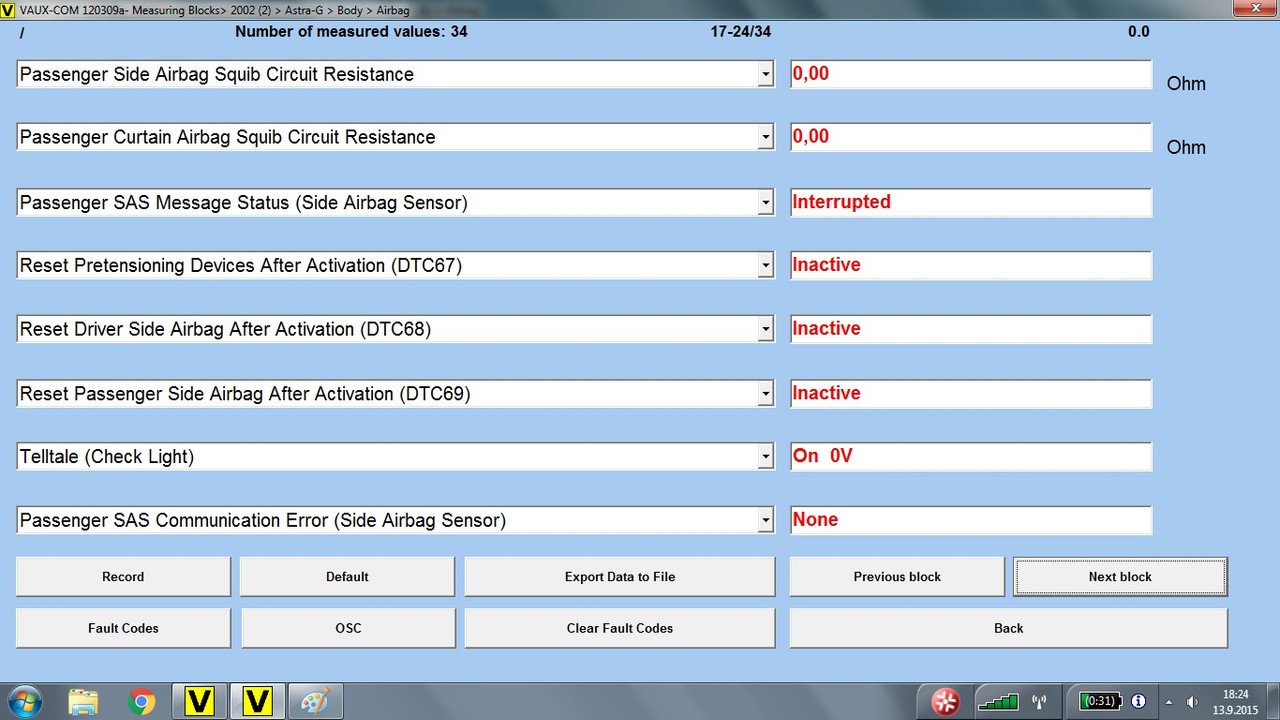Screen dimensions: 1280x720
Task: Click the red star tray icon
Action: pyautogui.click(x=945, y=702)
